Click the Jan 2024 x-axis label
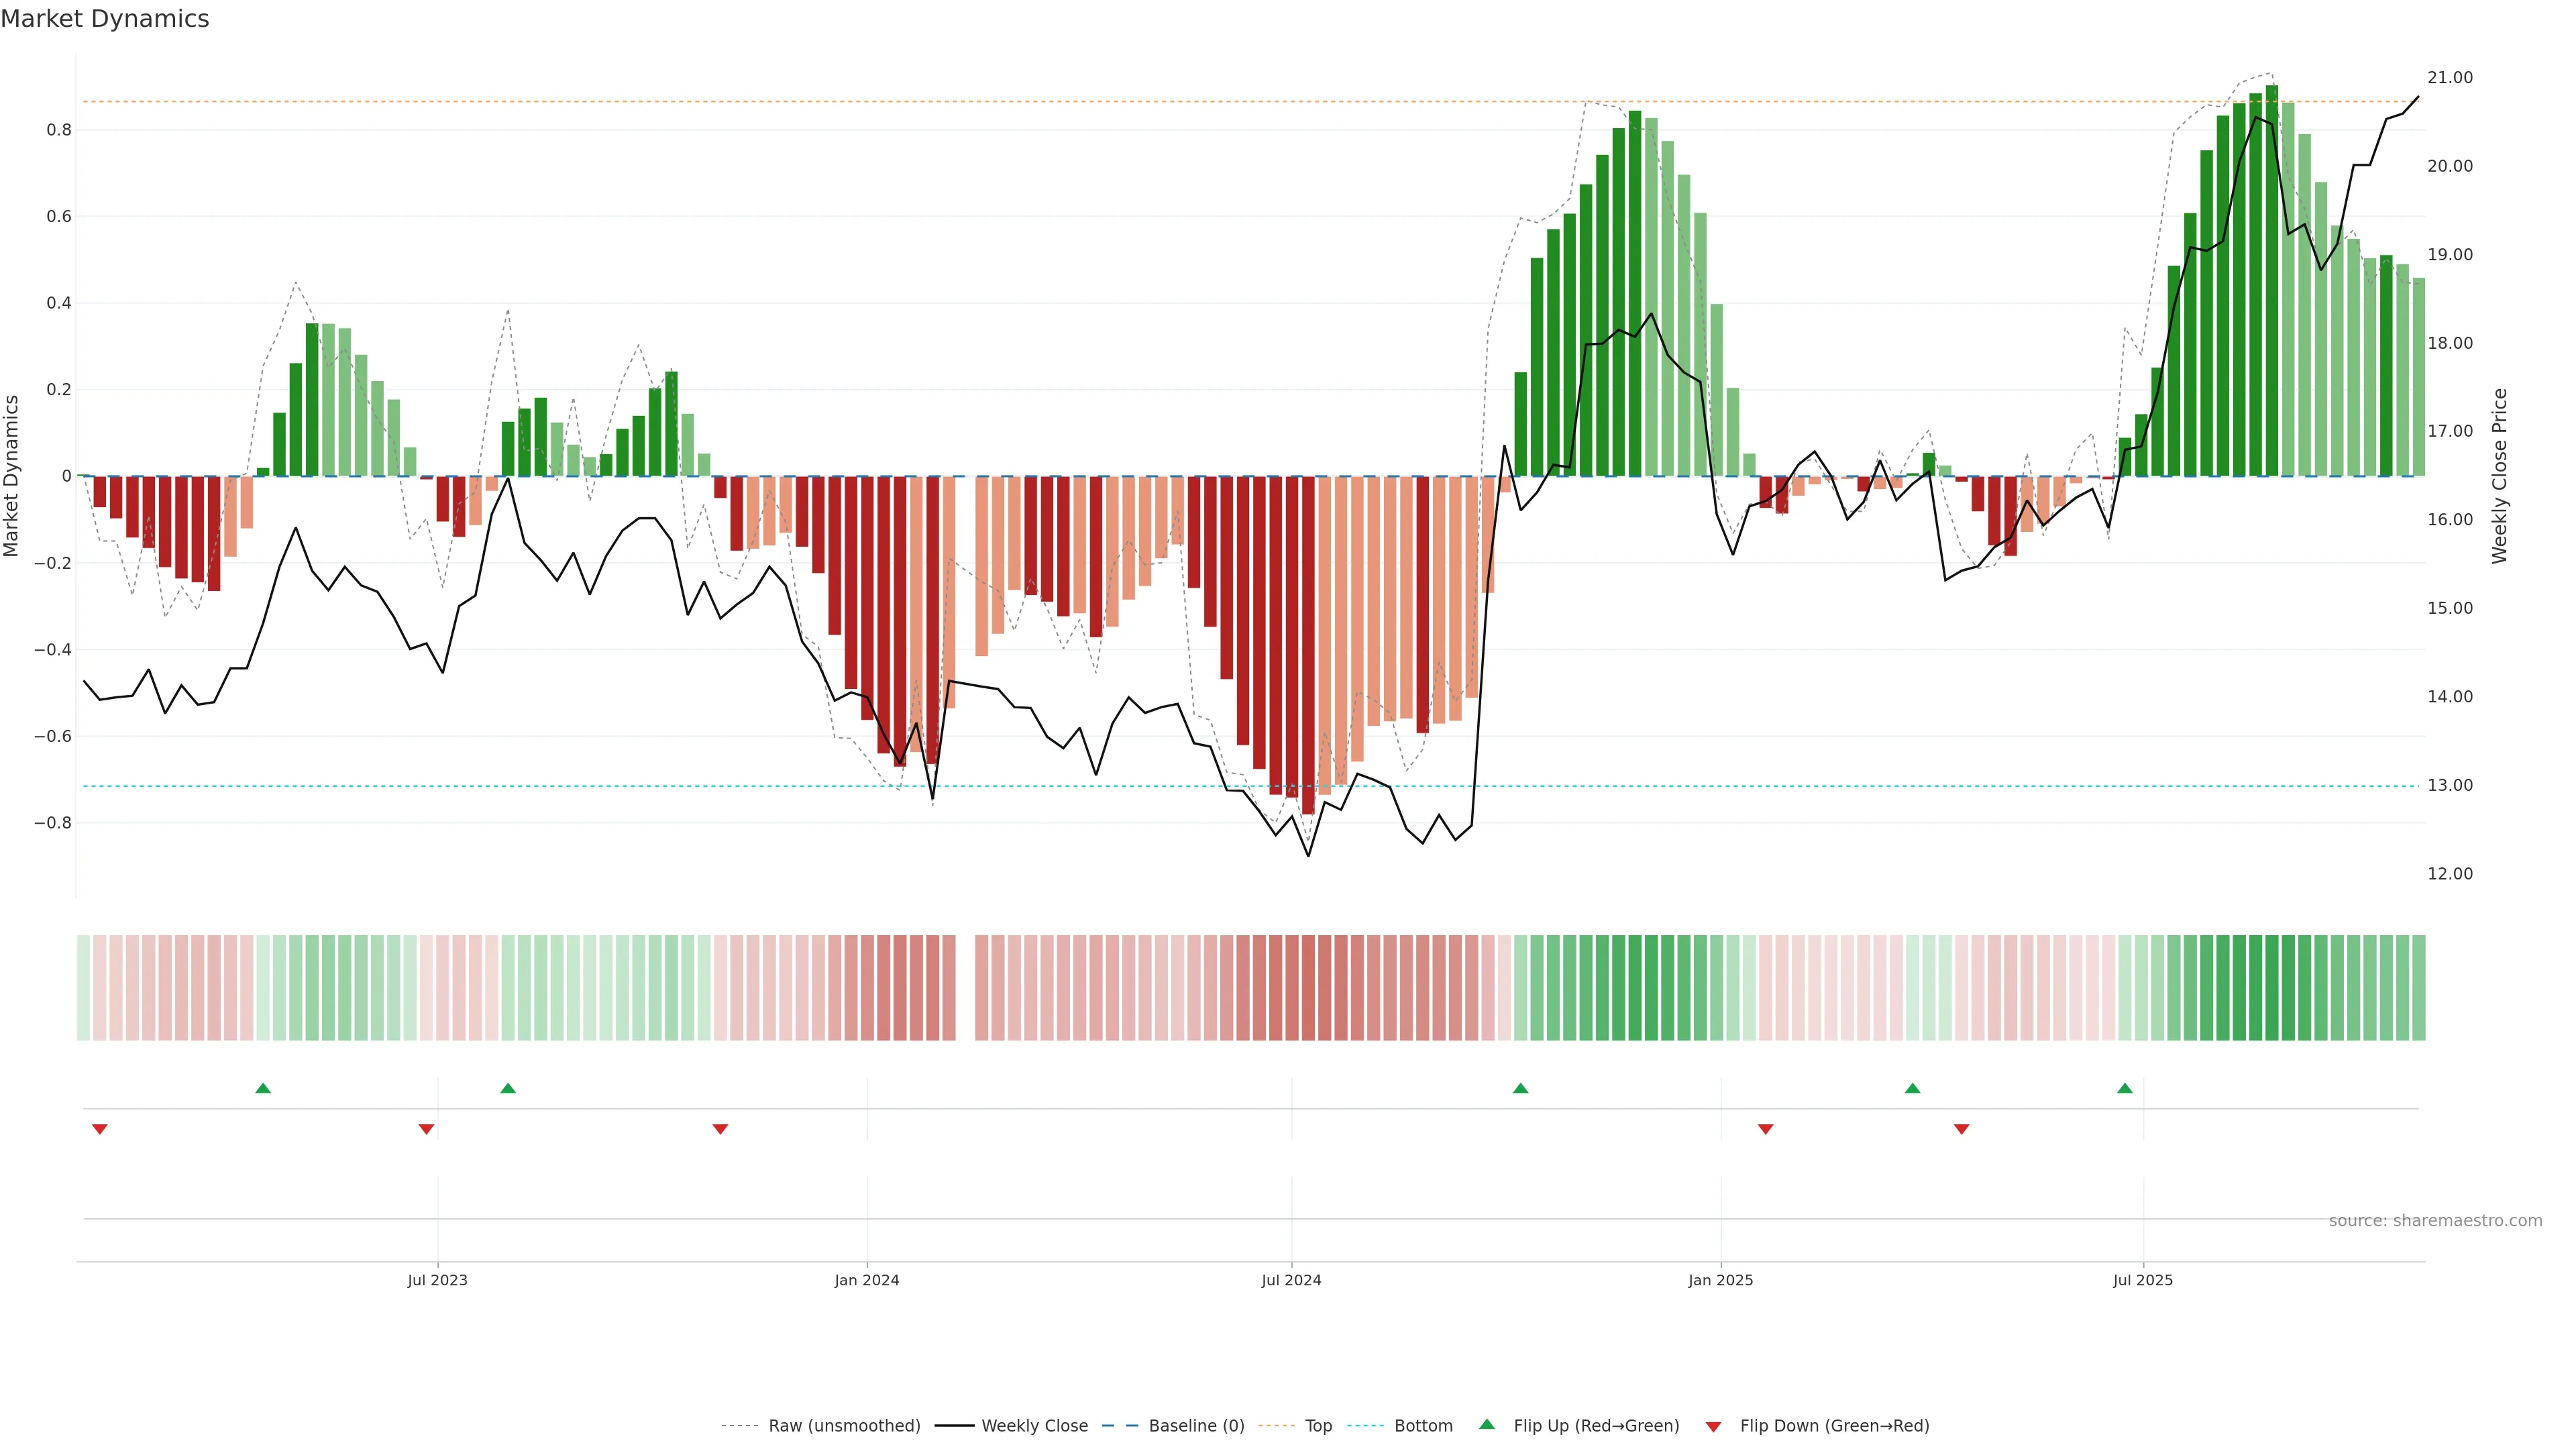 click(867, 1280)
